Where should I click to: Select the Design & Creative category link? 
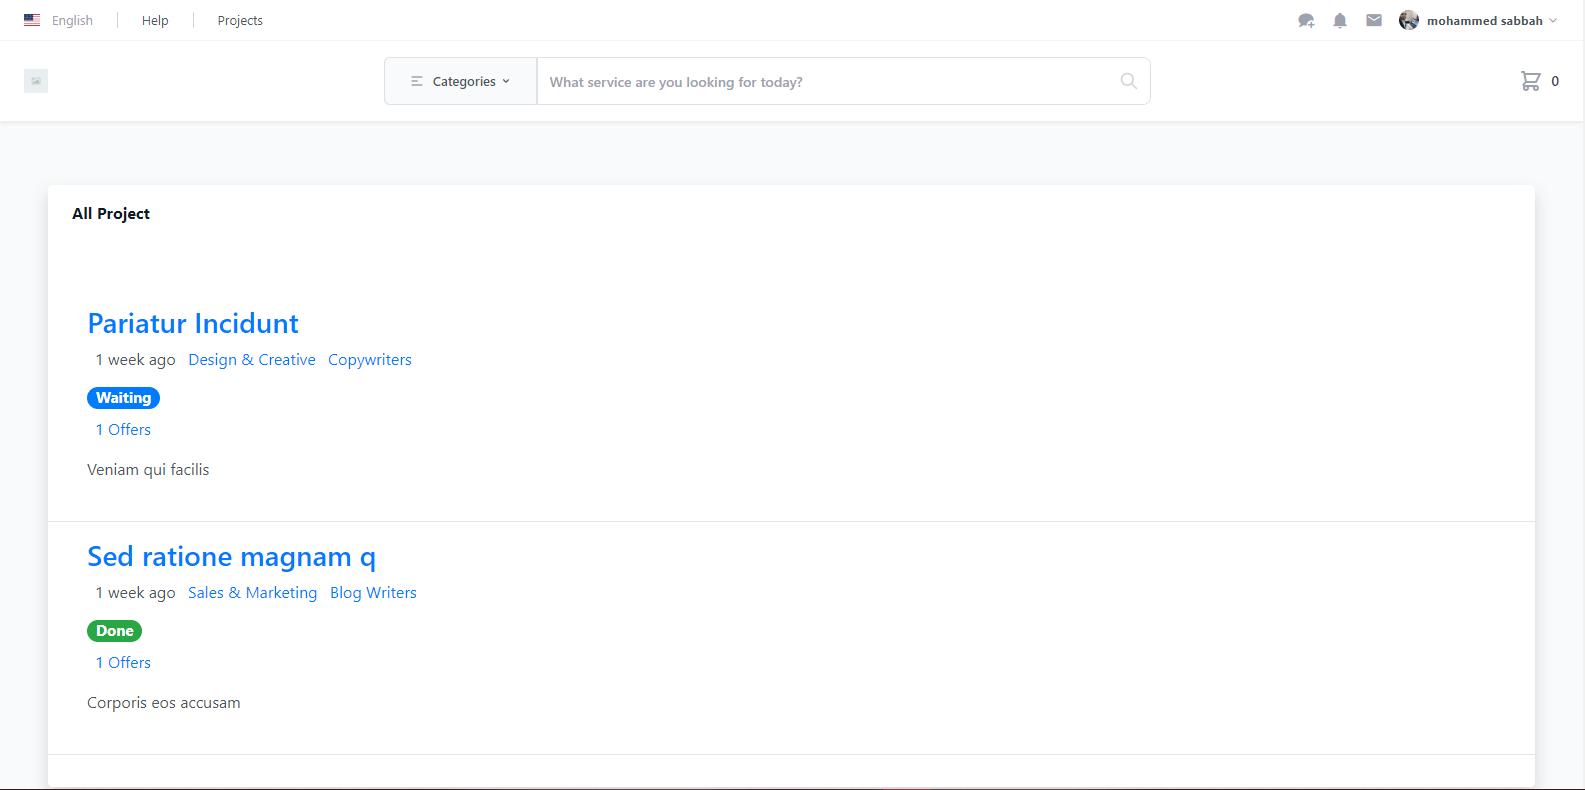point(252,360)
